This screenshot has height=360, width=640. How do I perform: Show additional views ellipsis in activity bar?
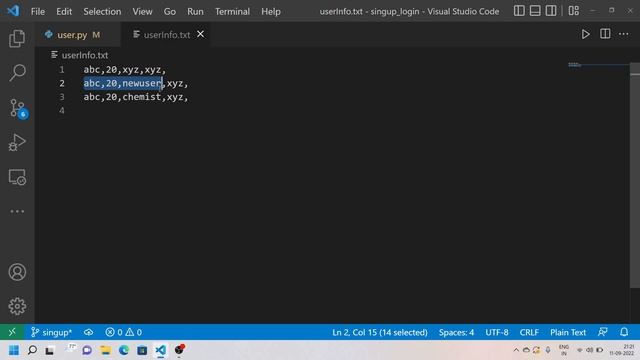point(17,211)
